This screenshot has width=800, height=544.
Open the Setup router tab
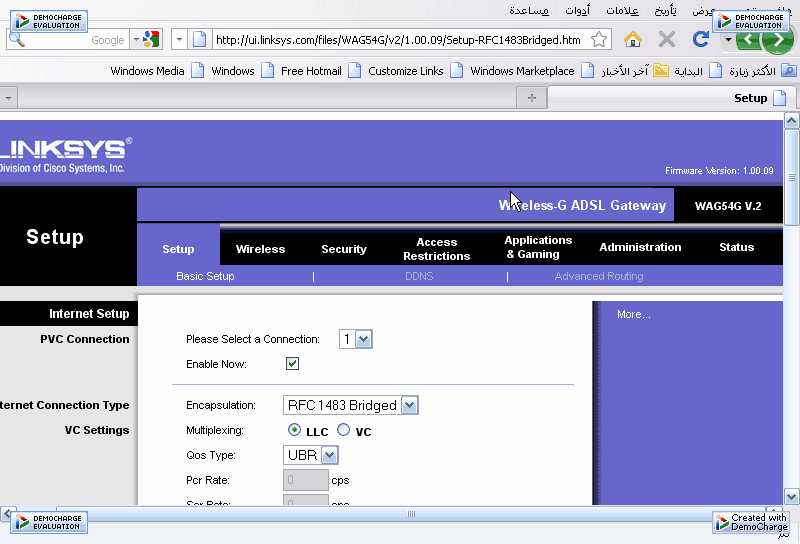(178, 249)
